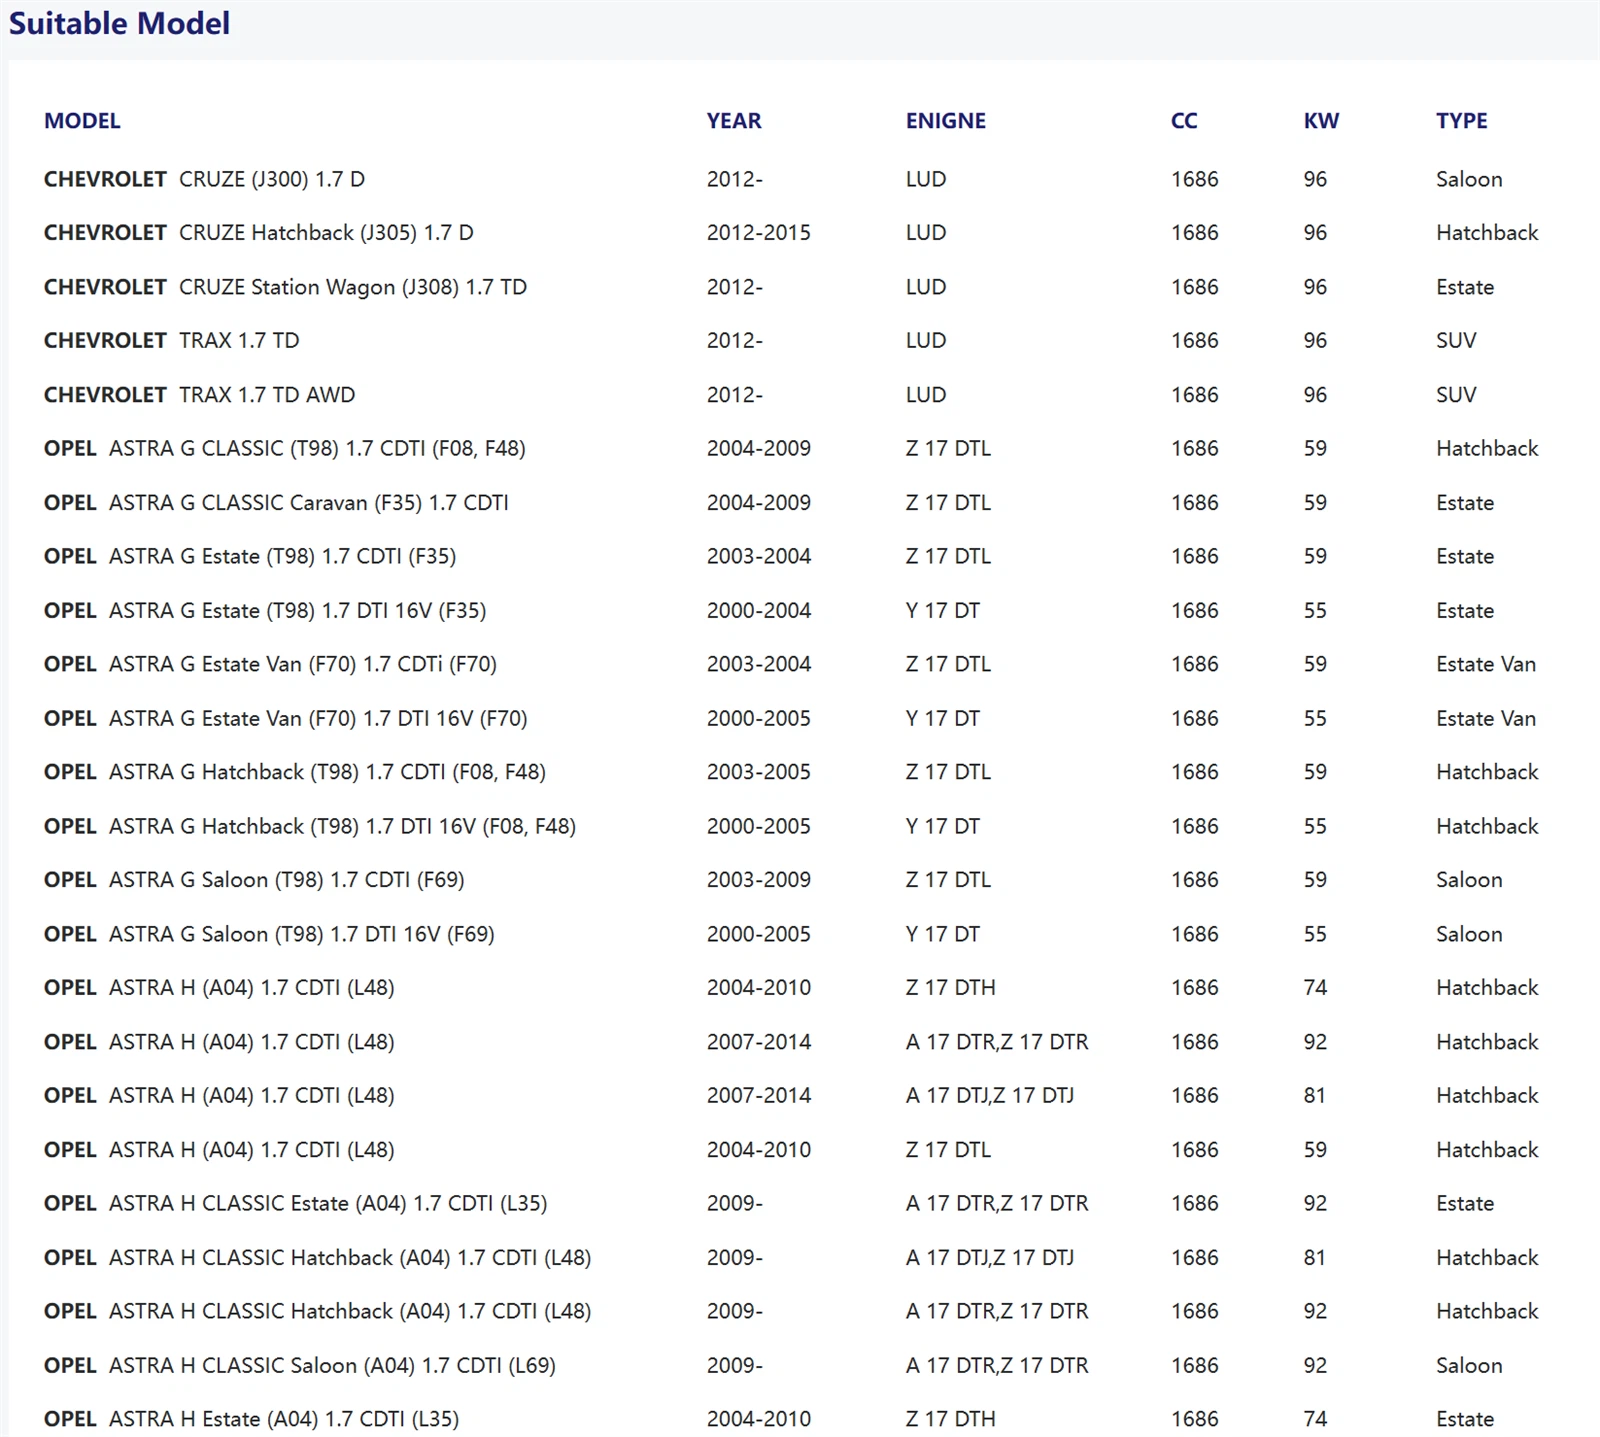Click year 2012-2015 for CRUZE Hatchback
The width and height of the screenshot is (1600, 1437).
coord(759,233)
